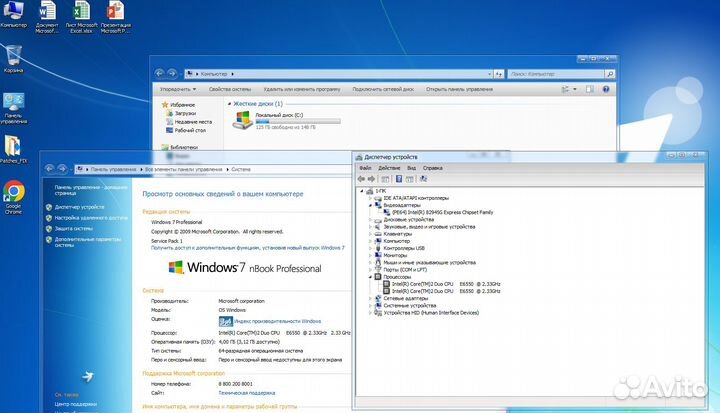Open the Файл menu in Device Manager
This screenshot has height=413, width=720.
(366, 168)
